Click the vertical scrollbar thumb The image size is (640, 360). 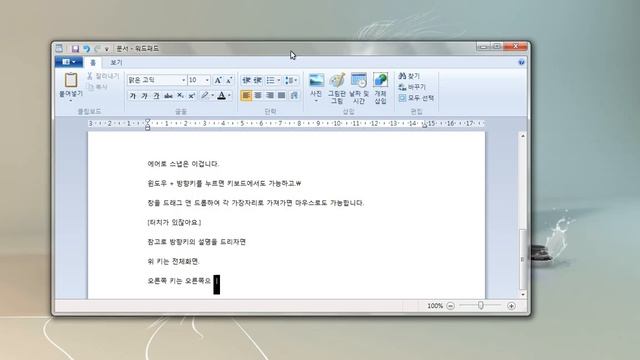[x=523, y=259]
